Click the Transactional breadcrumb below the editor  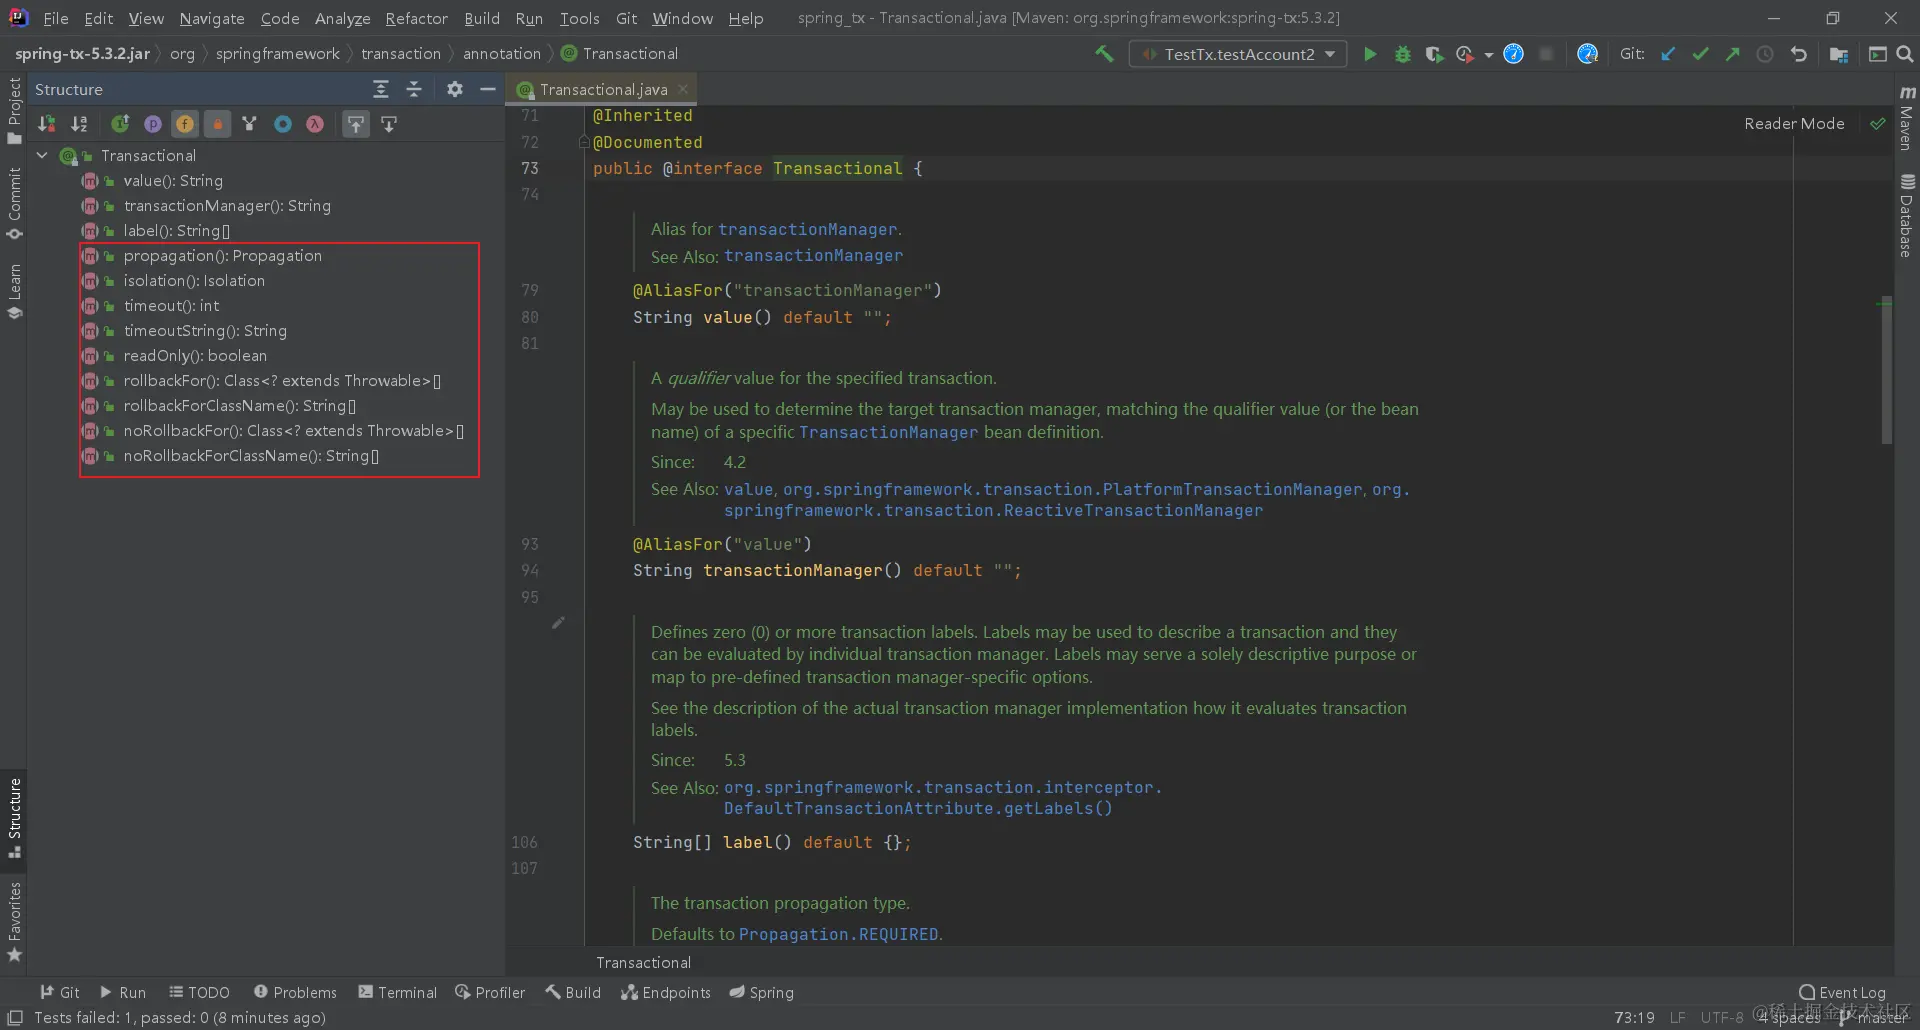pos(643,963)
